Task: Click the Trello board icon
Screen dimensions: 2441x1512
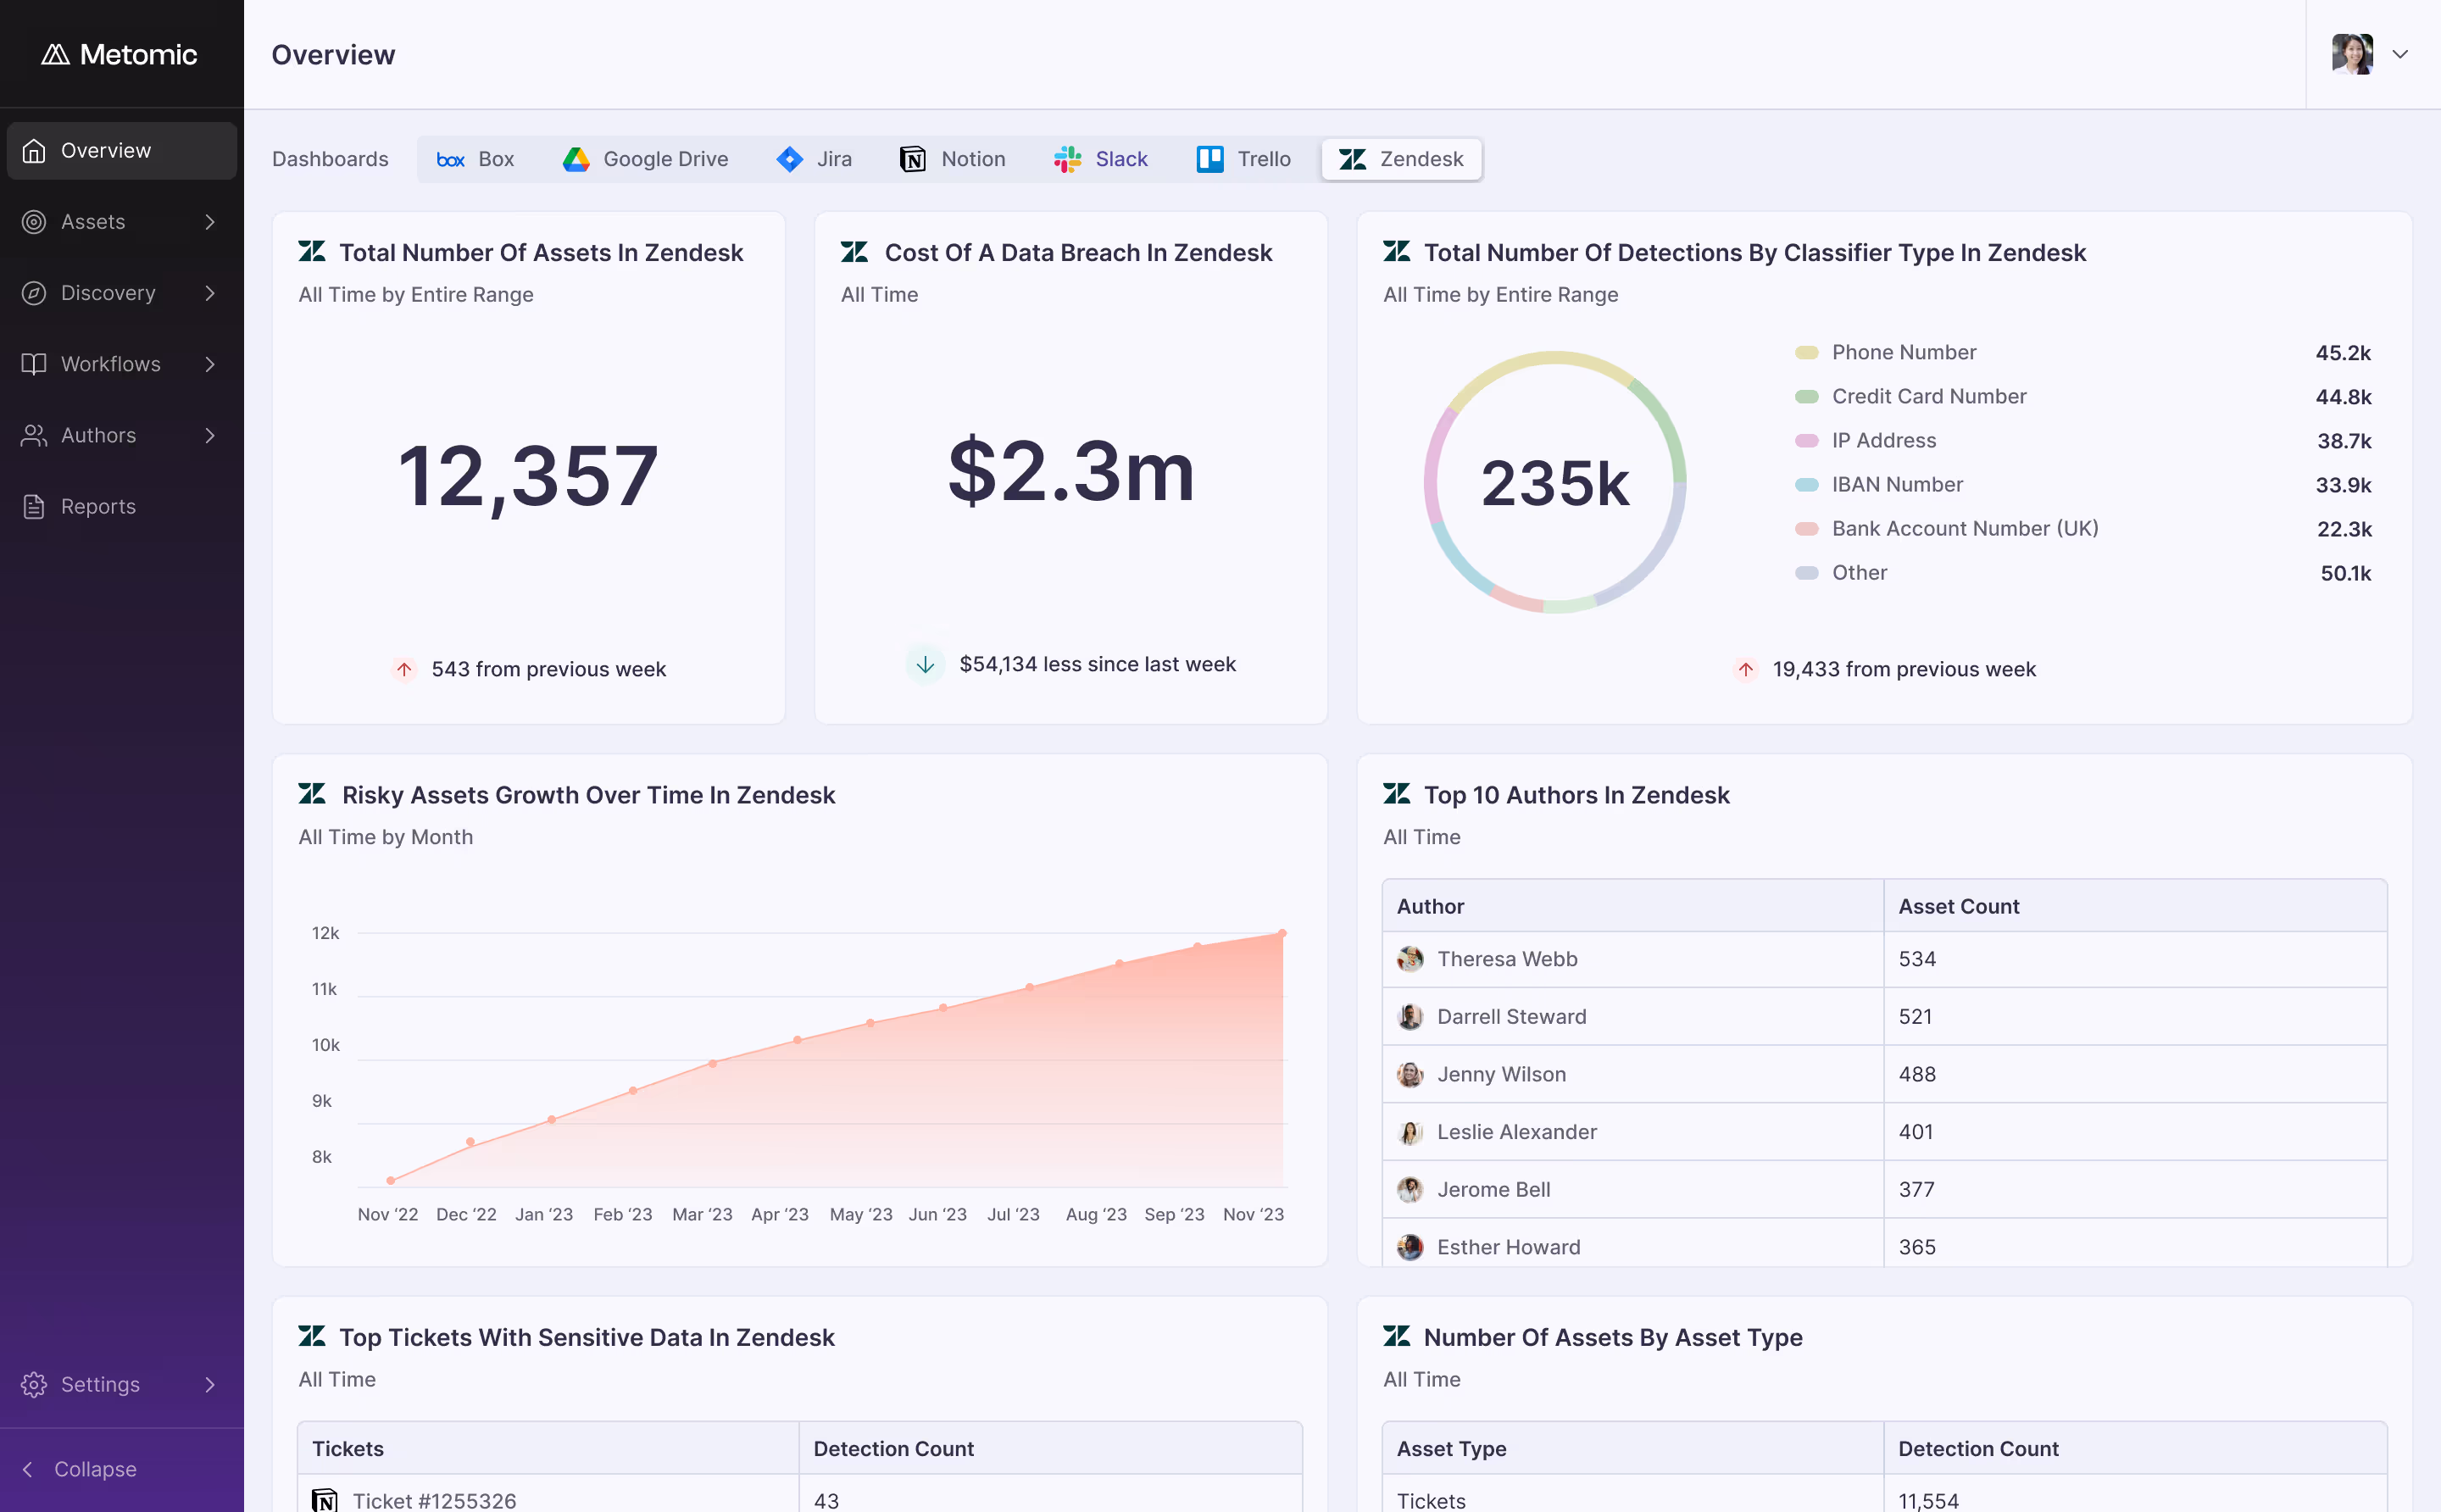Action: pos(1210,159)
